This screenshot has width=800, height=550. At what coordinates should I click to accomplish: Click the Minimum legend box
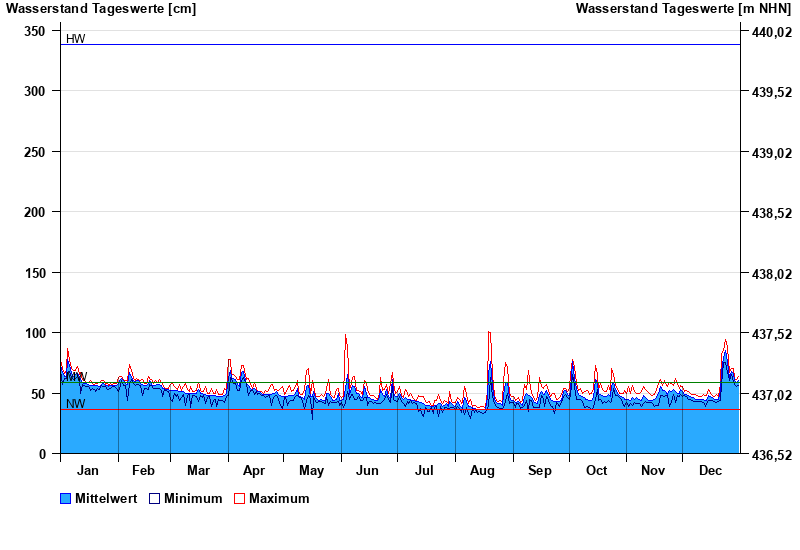tap(155, 499)
